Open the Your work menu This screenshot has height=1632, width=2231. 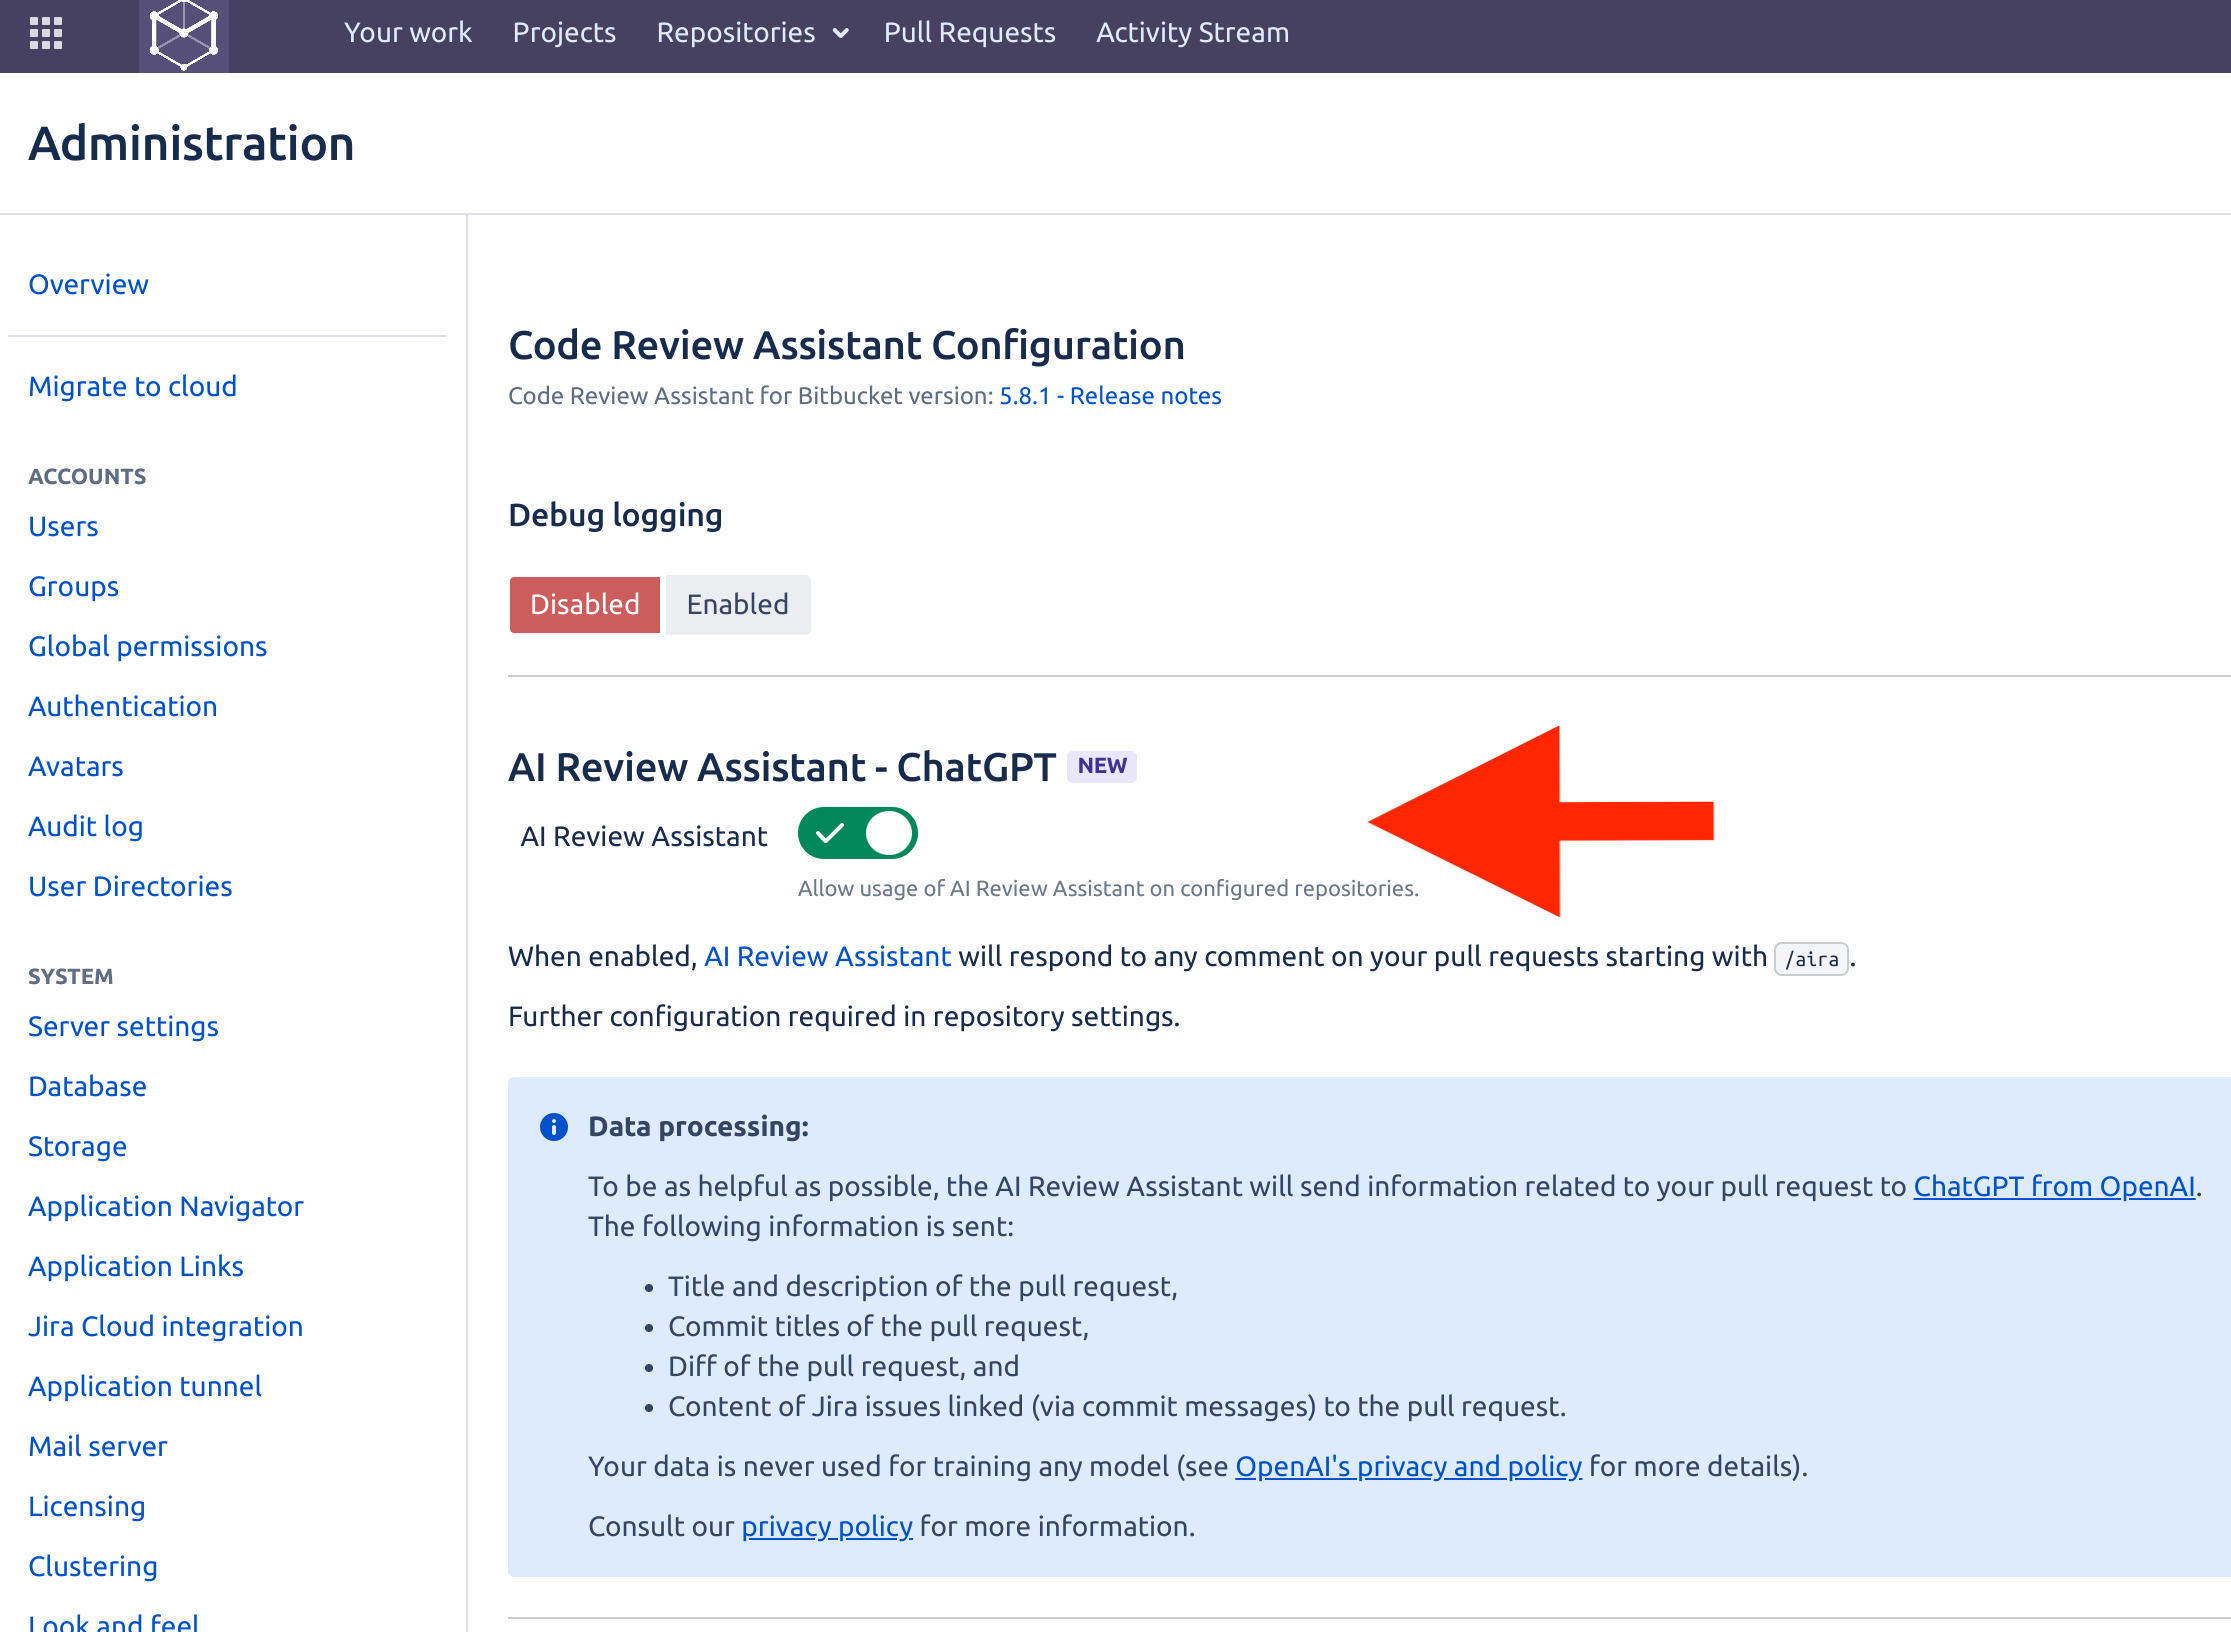(x=407, y=31)
